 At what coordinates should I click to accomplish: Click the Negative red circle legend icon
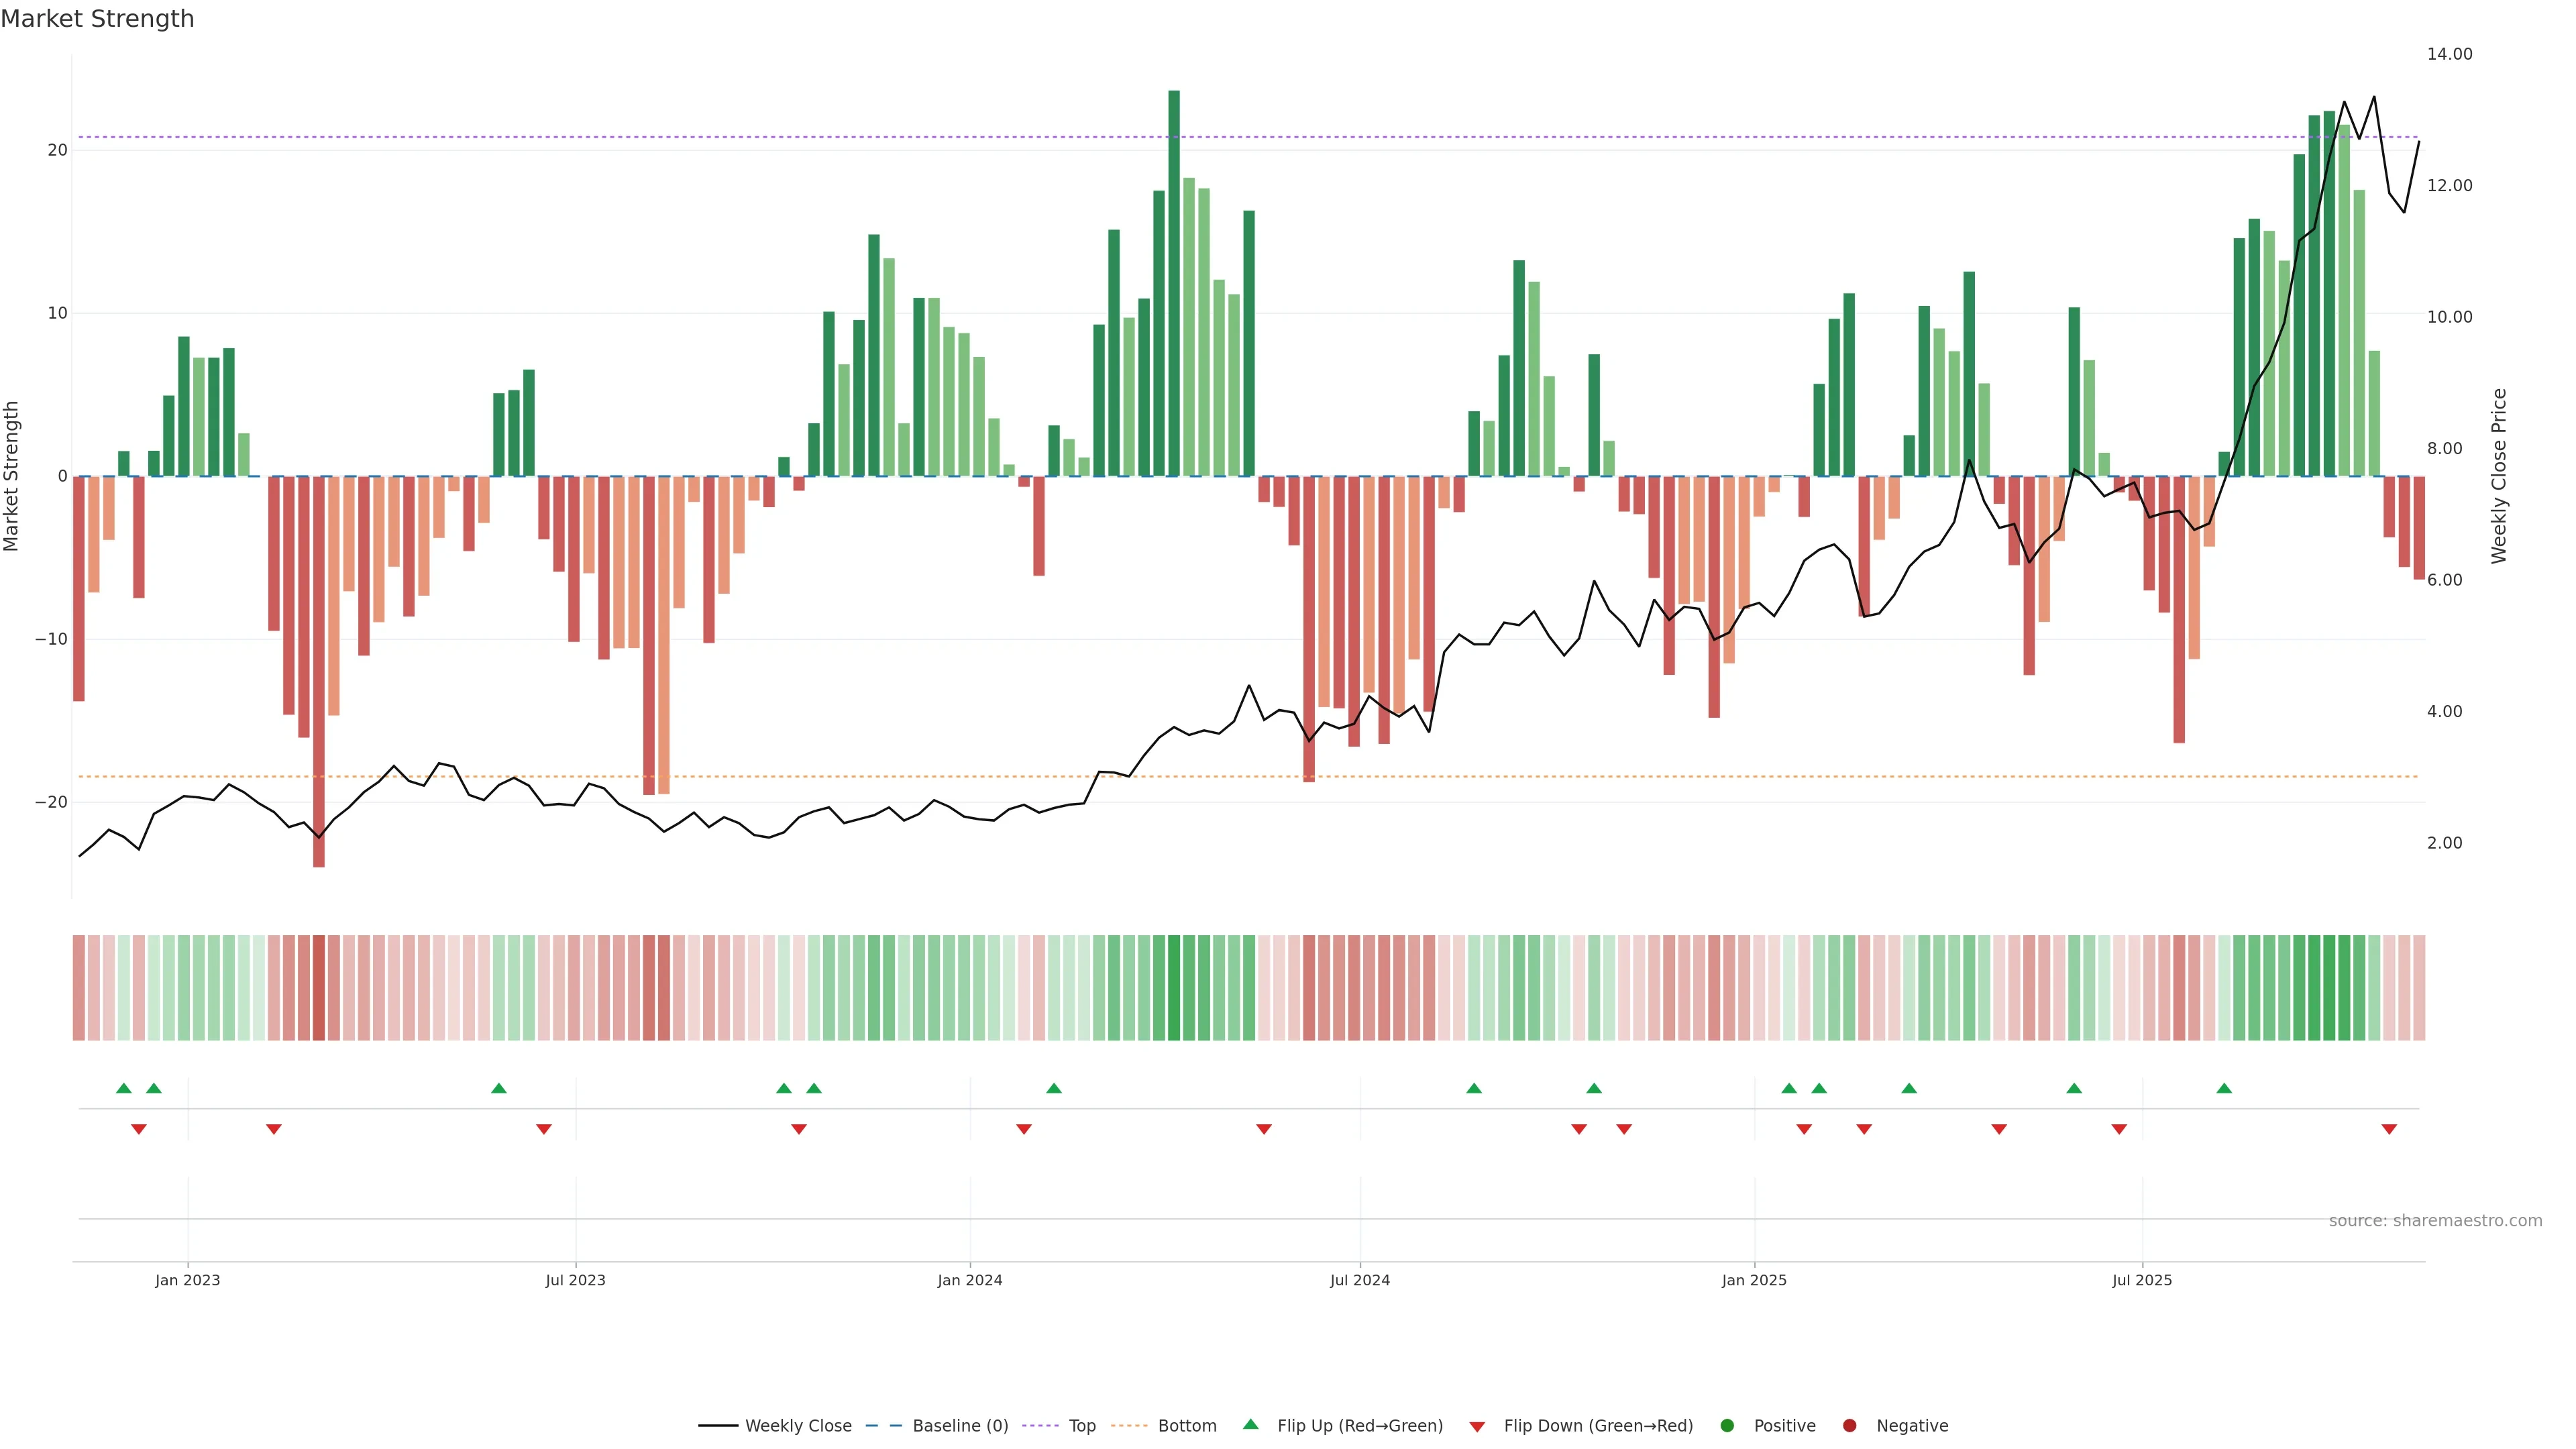(1849, 1426)
